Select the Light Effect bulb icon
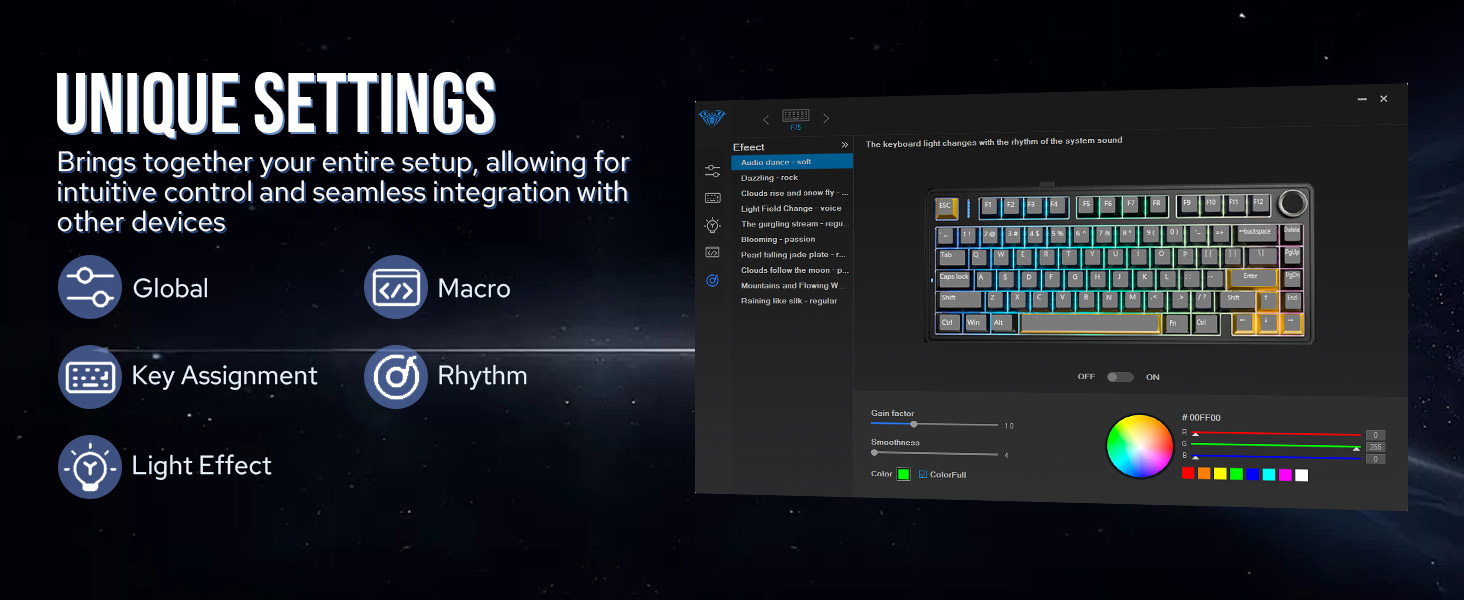 click(x=713, y=225)
